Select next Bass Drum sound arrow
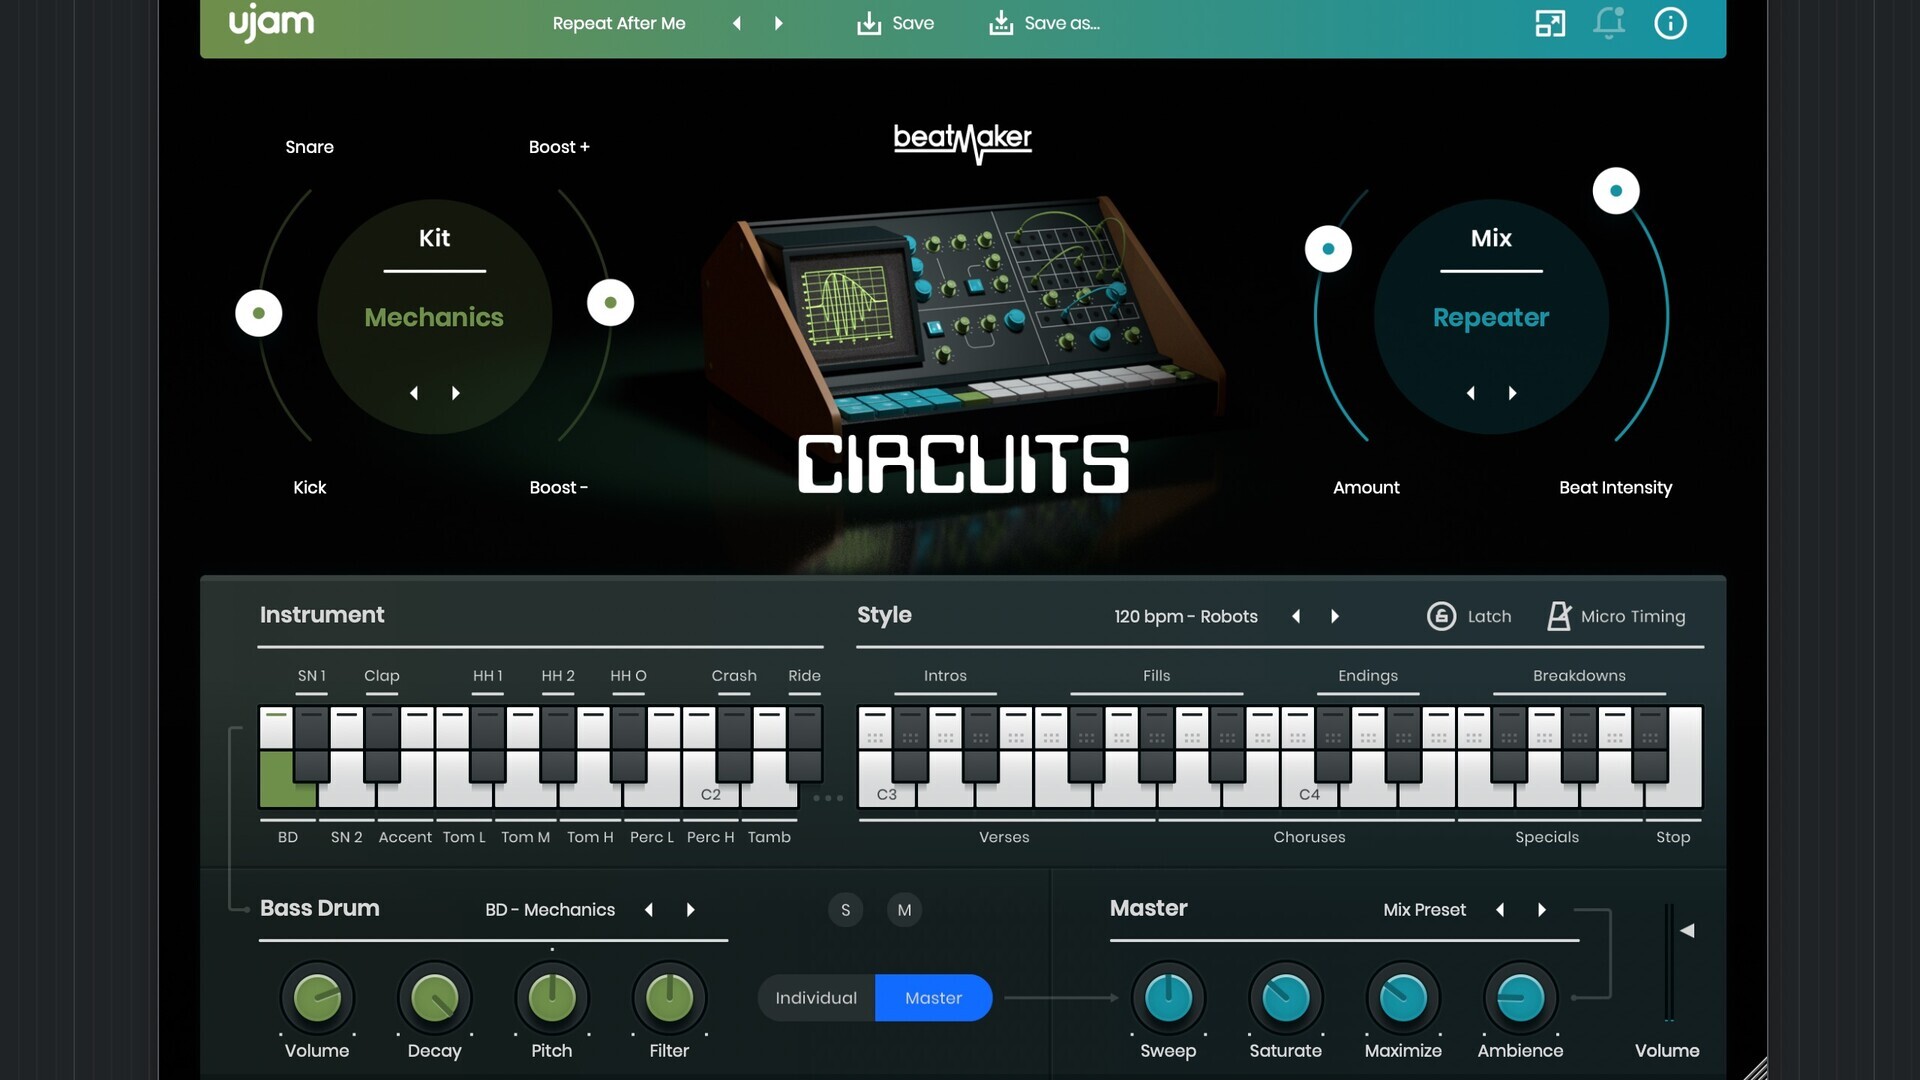 pyautogui.click(x=690, y=909)
